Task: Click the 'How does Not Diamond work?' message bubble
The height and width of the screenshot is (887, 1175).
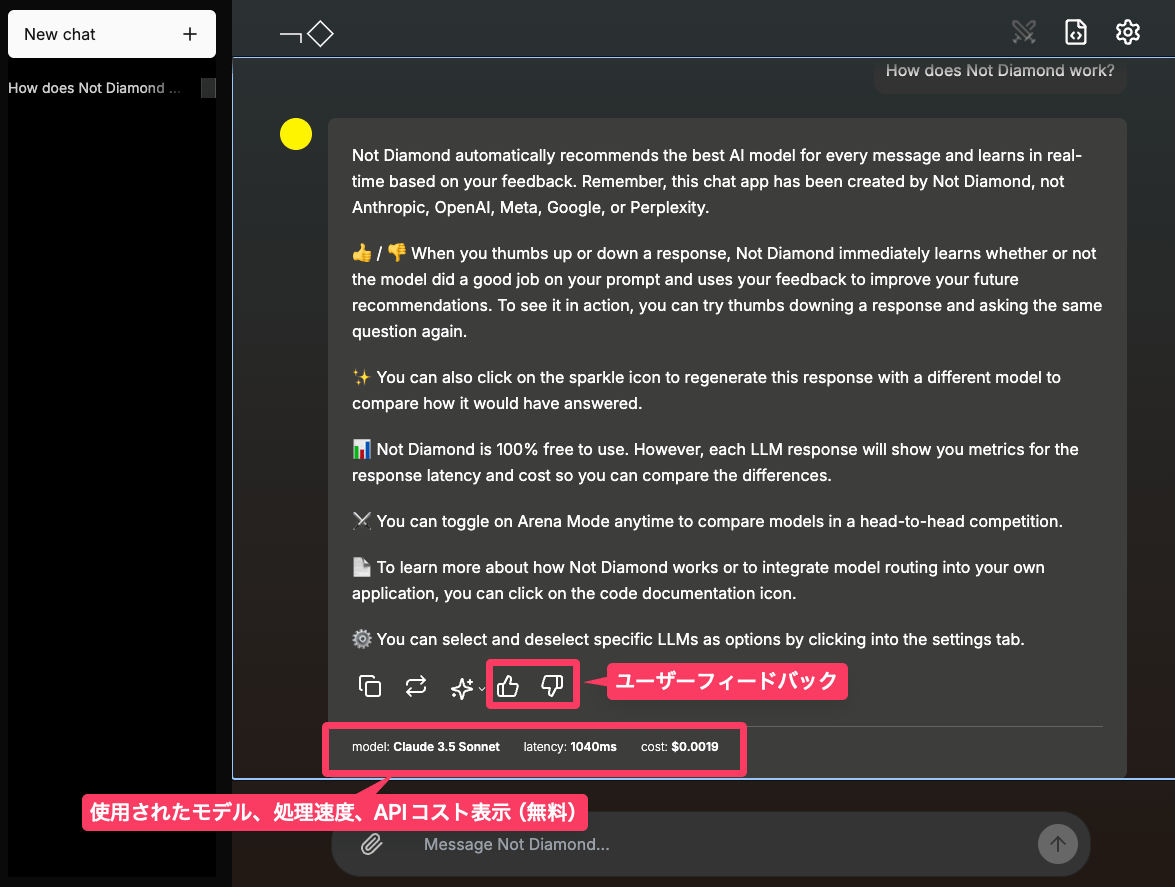Action: point(999,72)
